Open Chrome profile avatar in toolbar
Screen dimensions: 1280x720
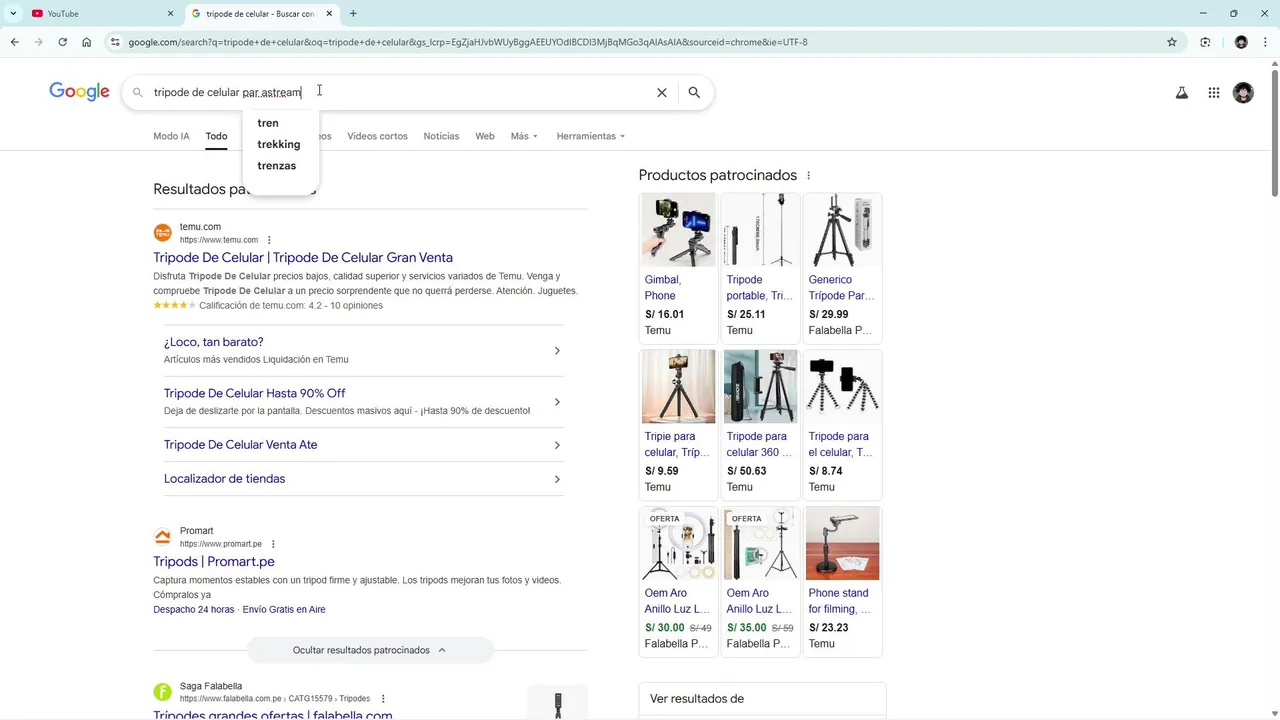pos(1241,42)
